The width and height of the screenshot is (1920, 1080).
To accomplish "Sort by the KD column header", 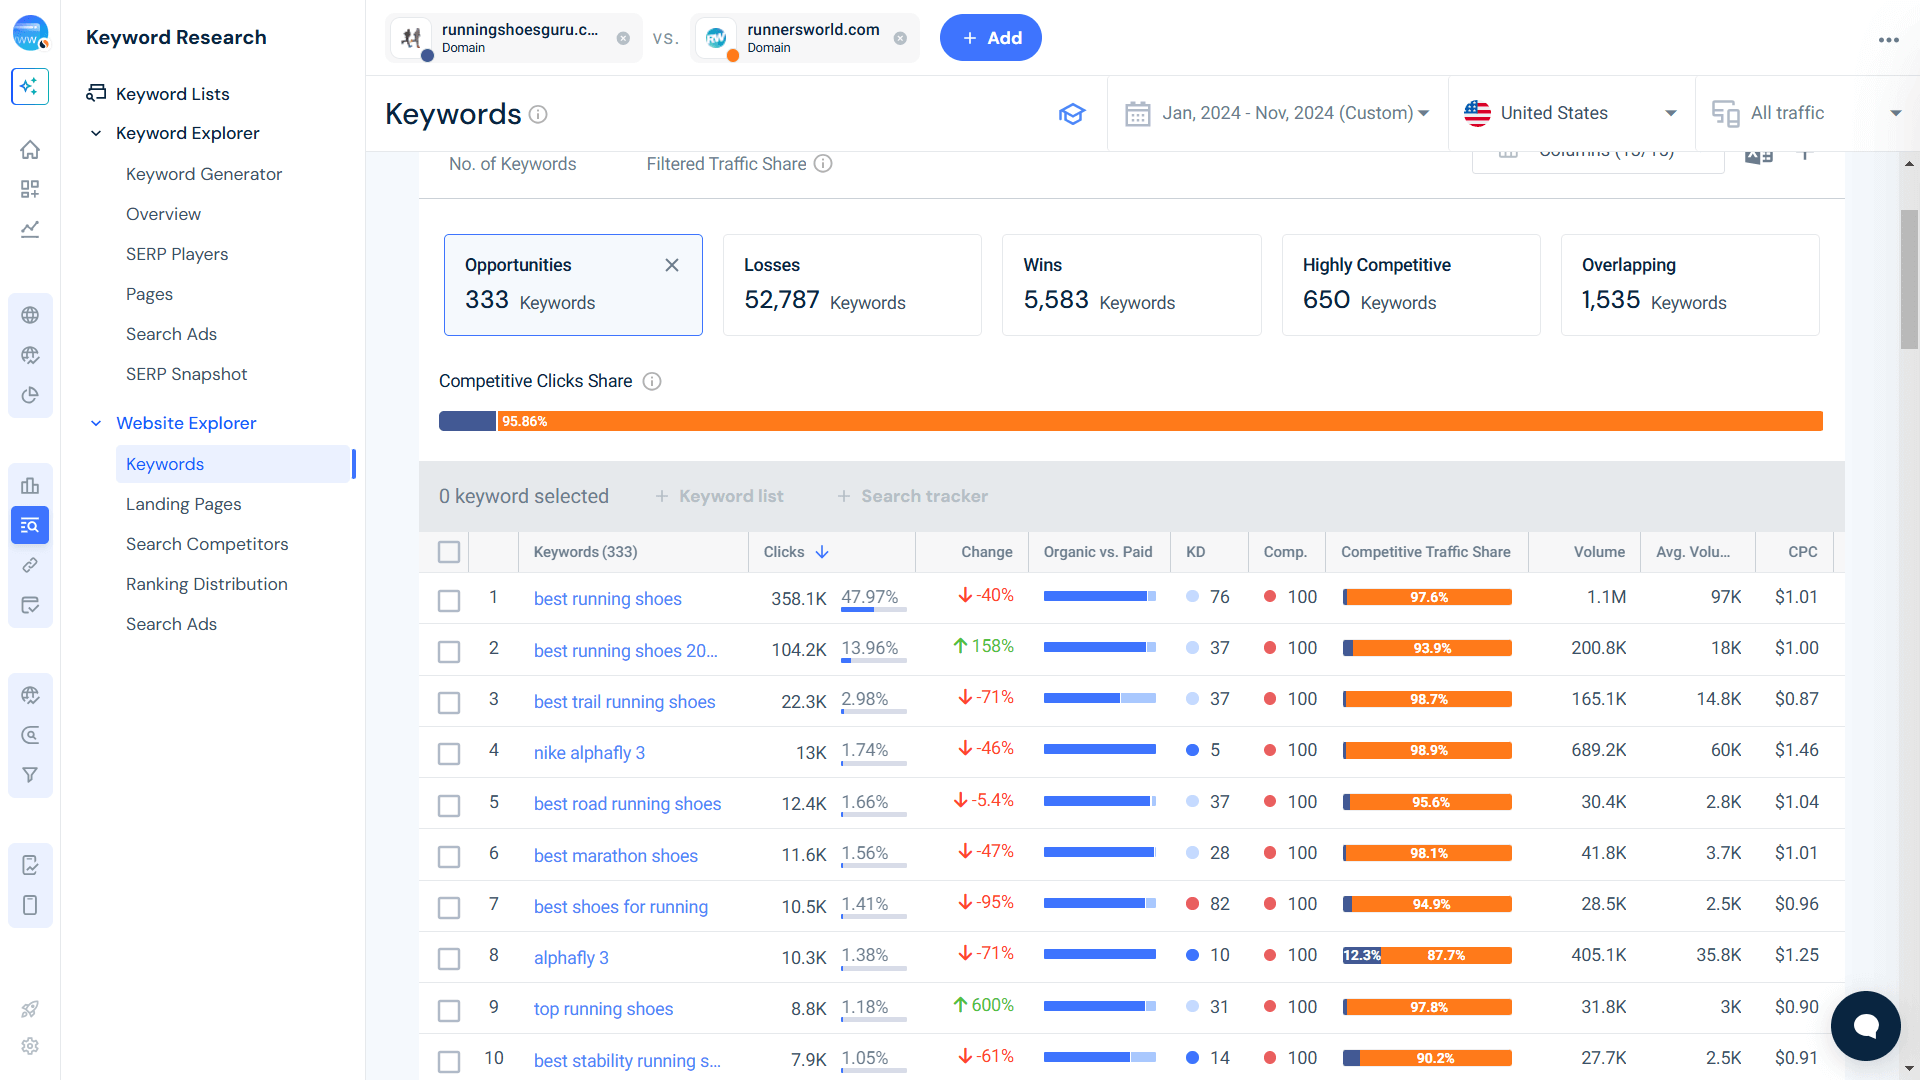I will coord(1195,552).
